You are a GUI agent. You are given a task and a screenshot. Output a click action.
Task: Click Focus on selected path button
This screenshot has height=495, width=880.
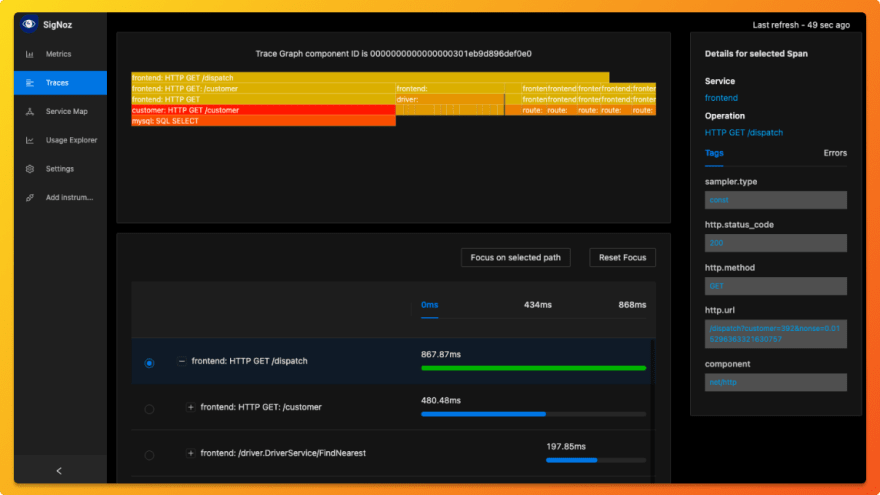point(515,258)
